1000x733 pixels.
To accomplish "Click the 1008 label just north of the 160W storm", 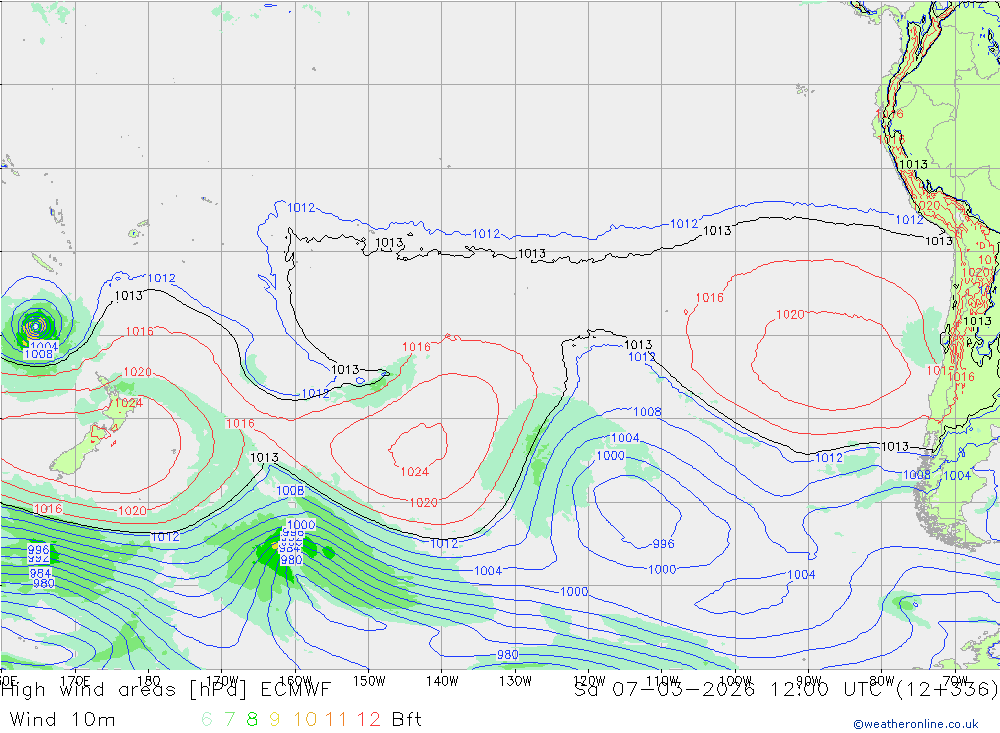I will pos(290,491).
